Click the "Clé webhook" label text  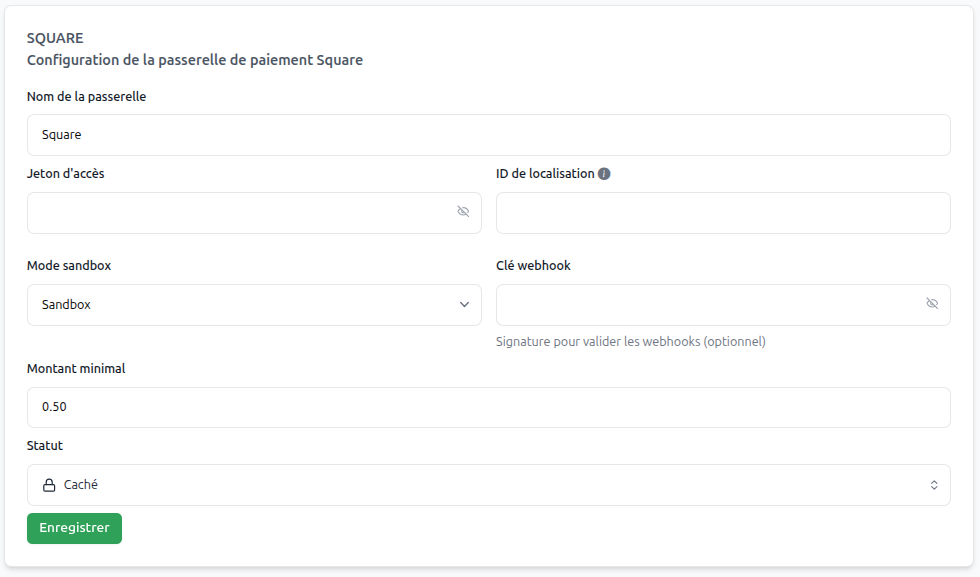click(533, 266)
